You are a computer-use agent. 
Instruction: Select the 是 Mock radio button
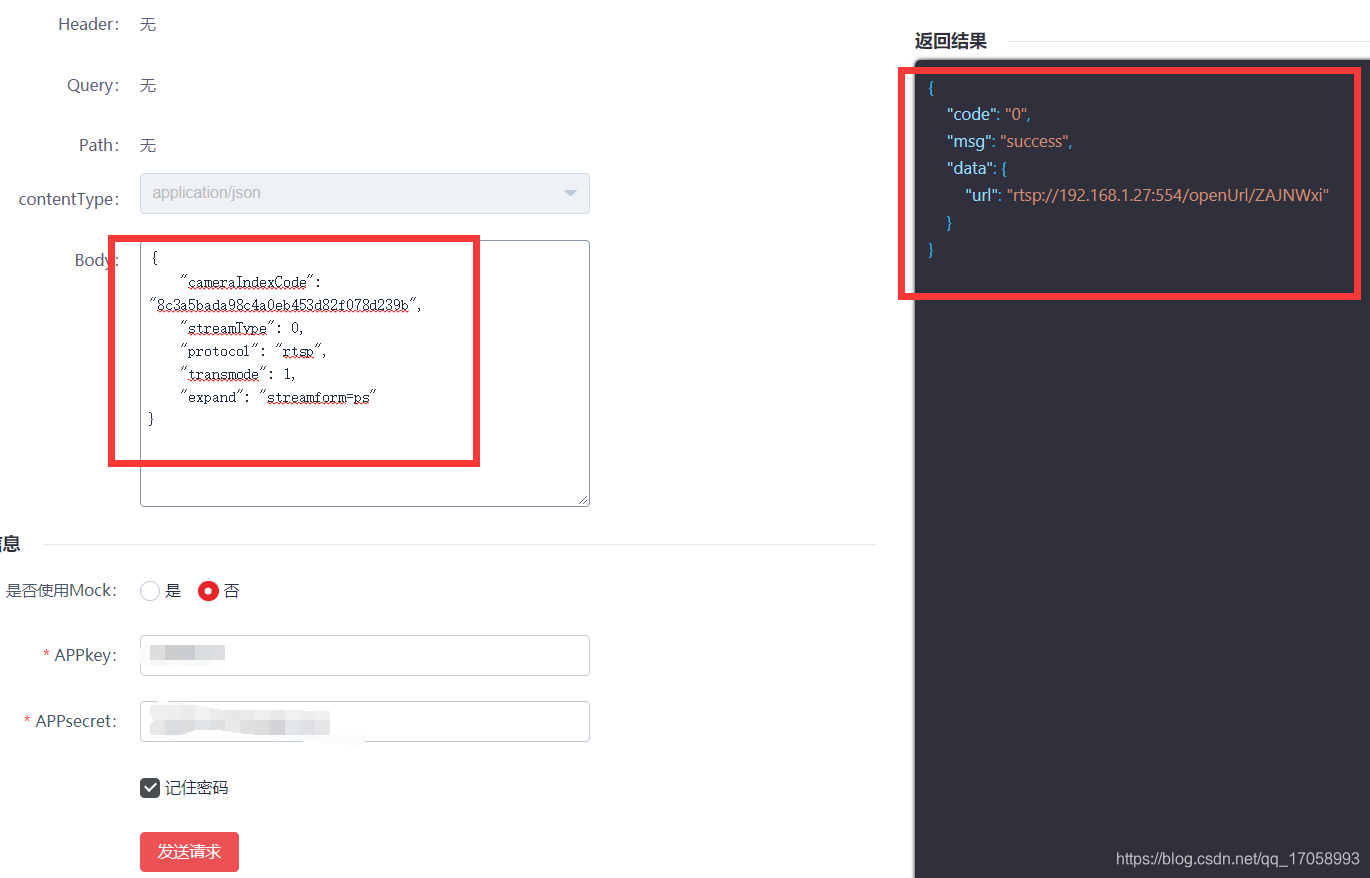pos(150,591)
